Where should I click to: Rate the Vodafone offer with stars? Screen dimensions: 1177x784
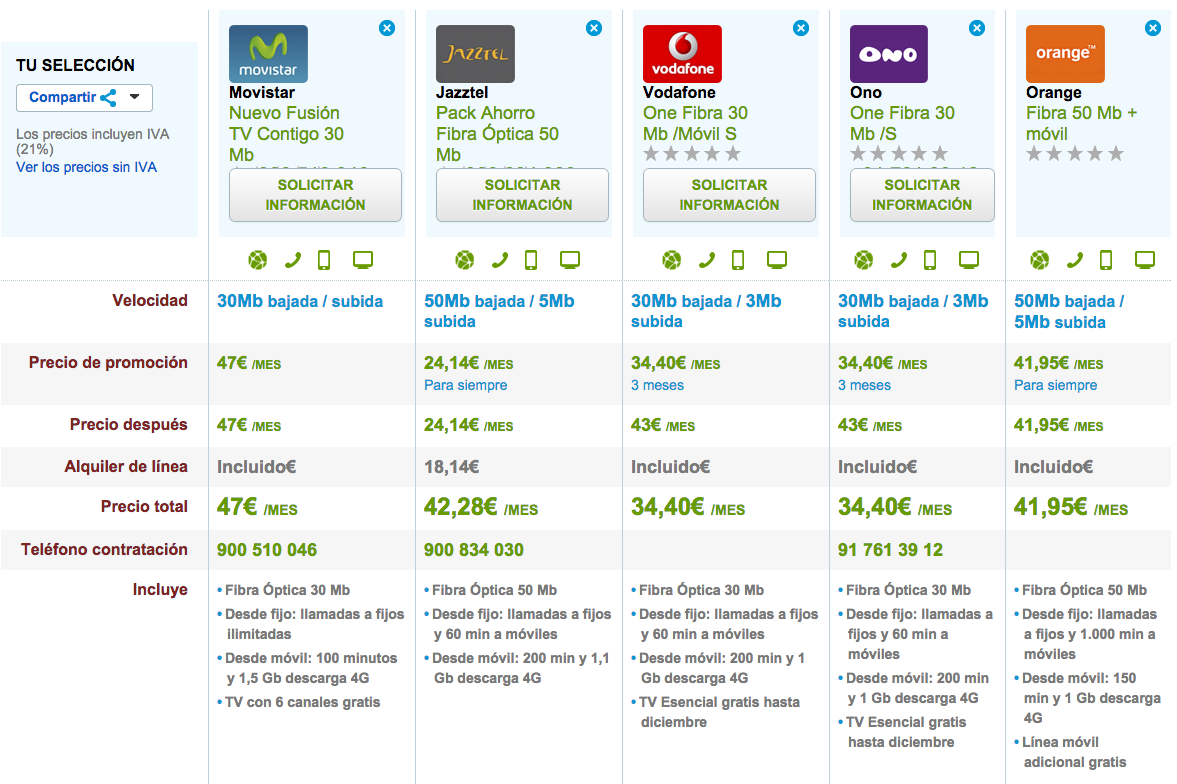tap(692, 154)
